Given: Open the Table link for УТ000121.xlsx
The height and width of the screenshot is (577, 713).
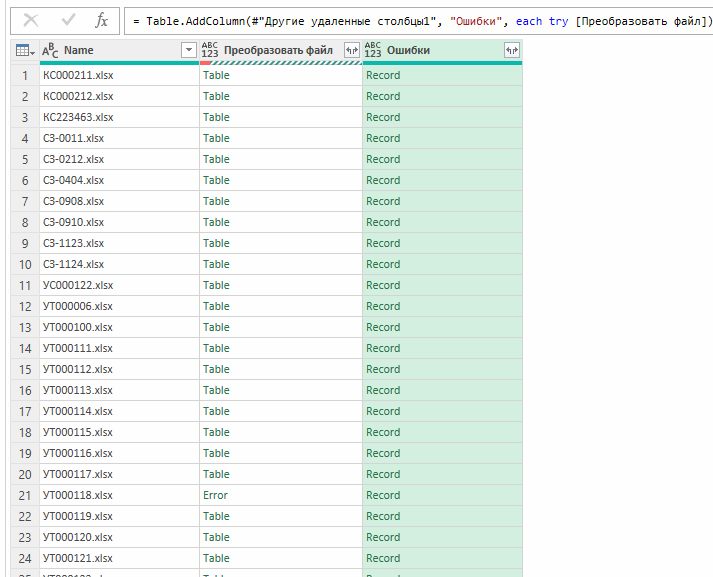Looking at the screenshot, I should coord(216,558).
